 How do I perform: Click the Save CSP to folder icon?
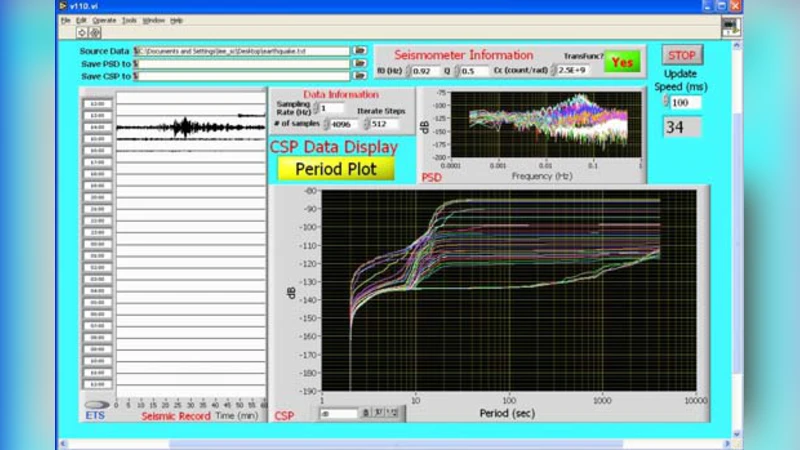pyautogui.click(x=360, y=75)
